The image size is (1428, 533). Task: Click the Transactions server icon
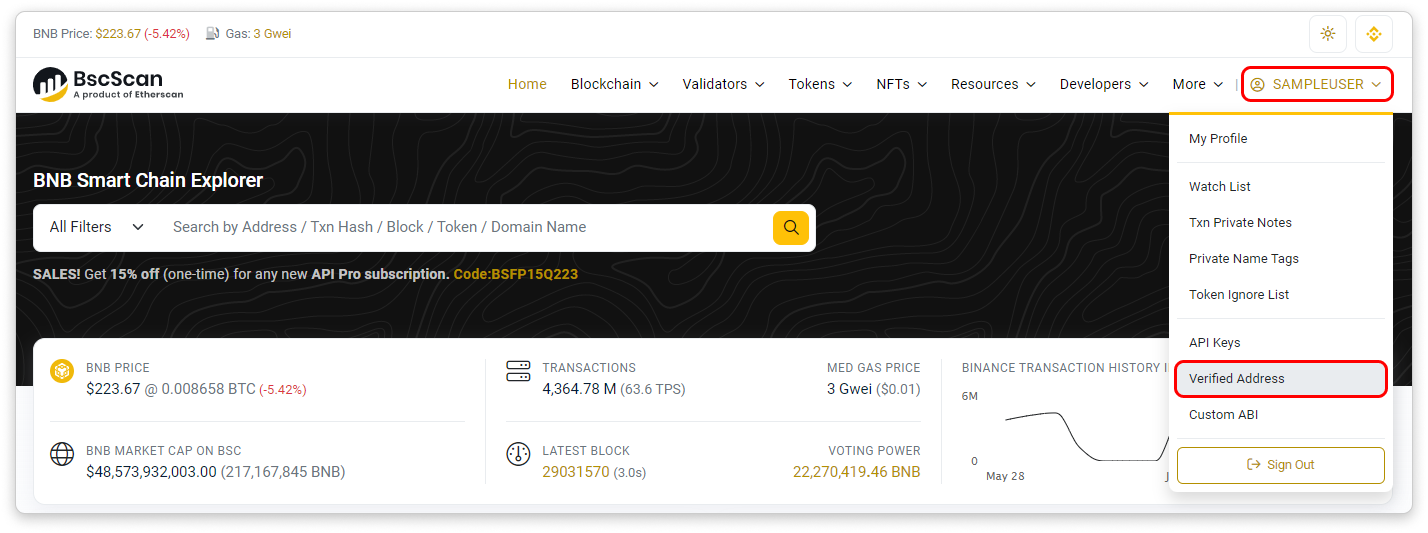[518, 371]
